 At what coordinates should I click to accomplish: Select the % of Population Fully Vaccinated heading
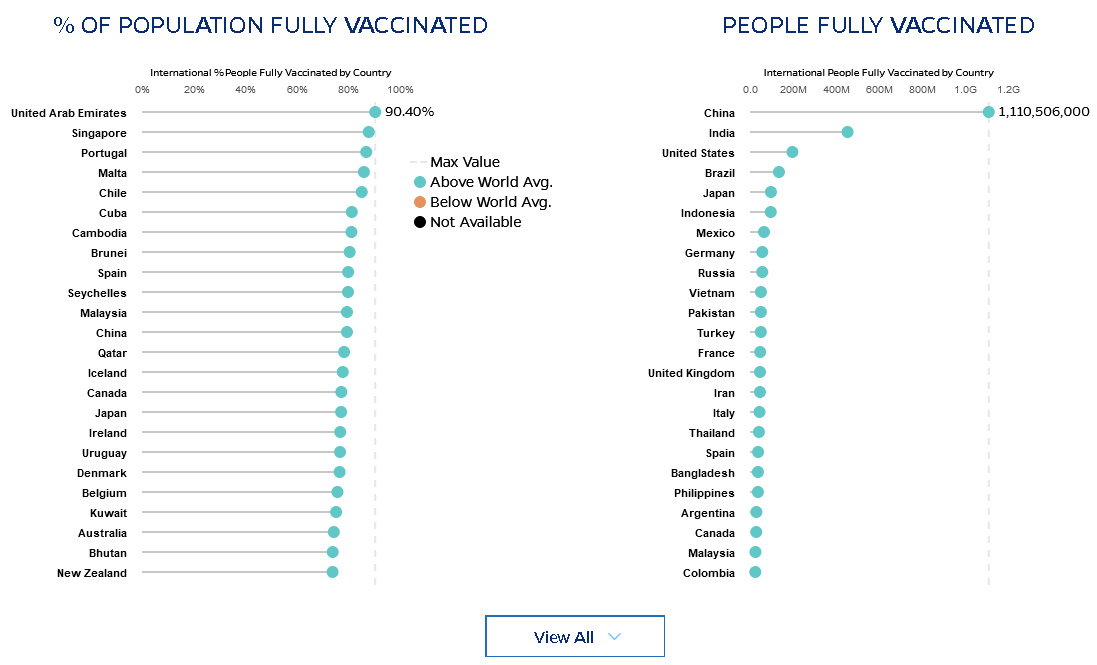[271, 25]
